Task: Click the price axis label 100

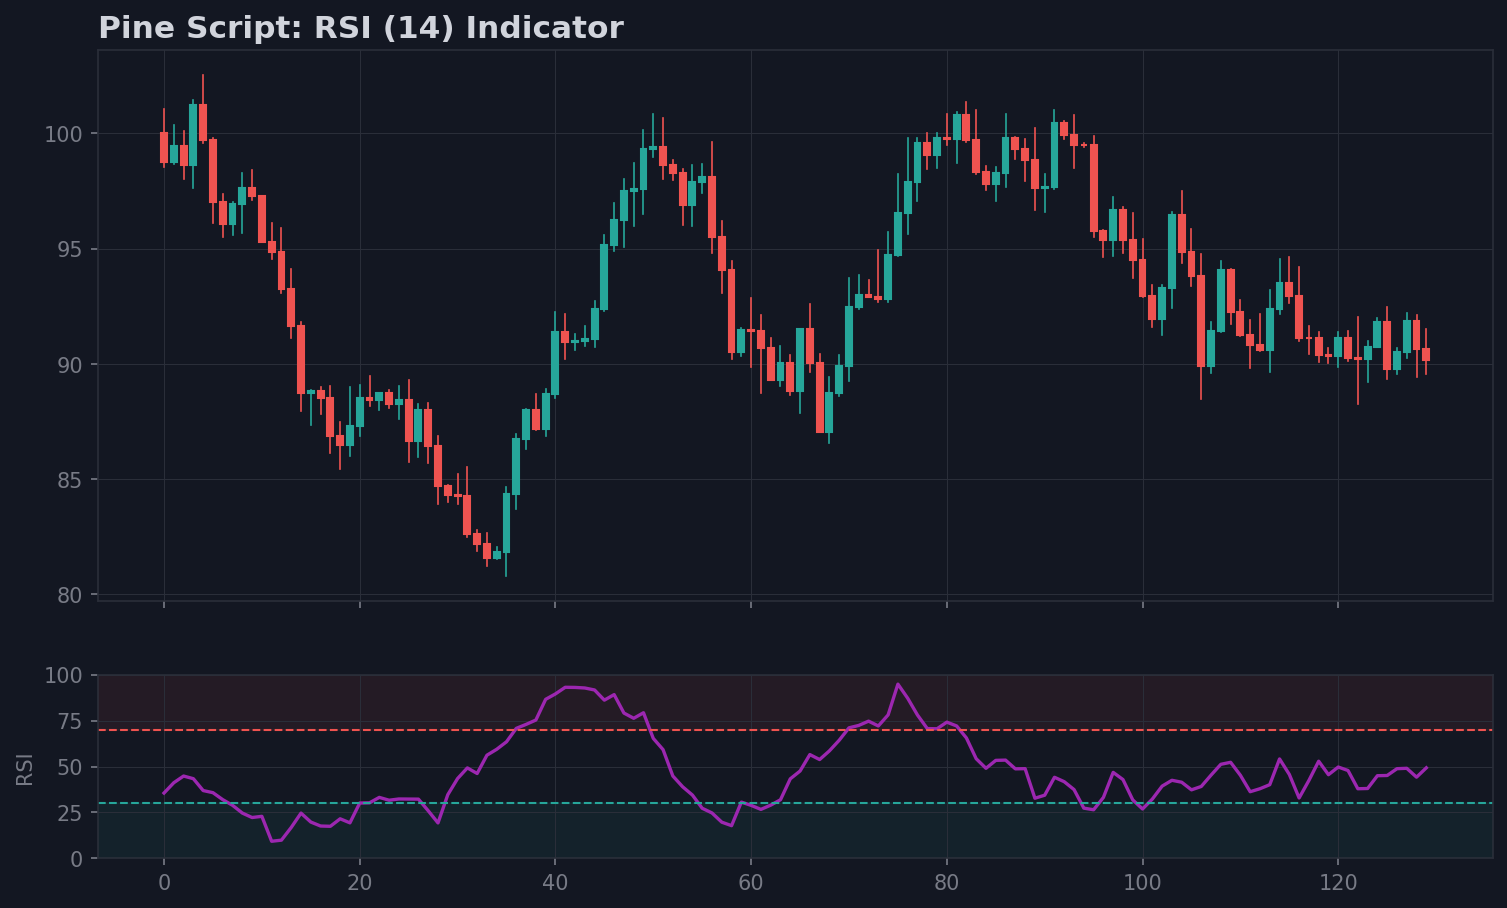Action: (63, 134)
